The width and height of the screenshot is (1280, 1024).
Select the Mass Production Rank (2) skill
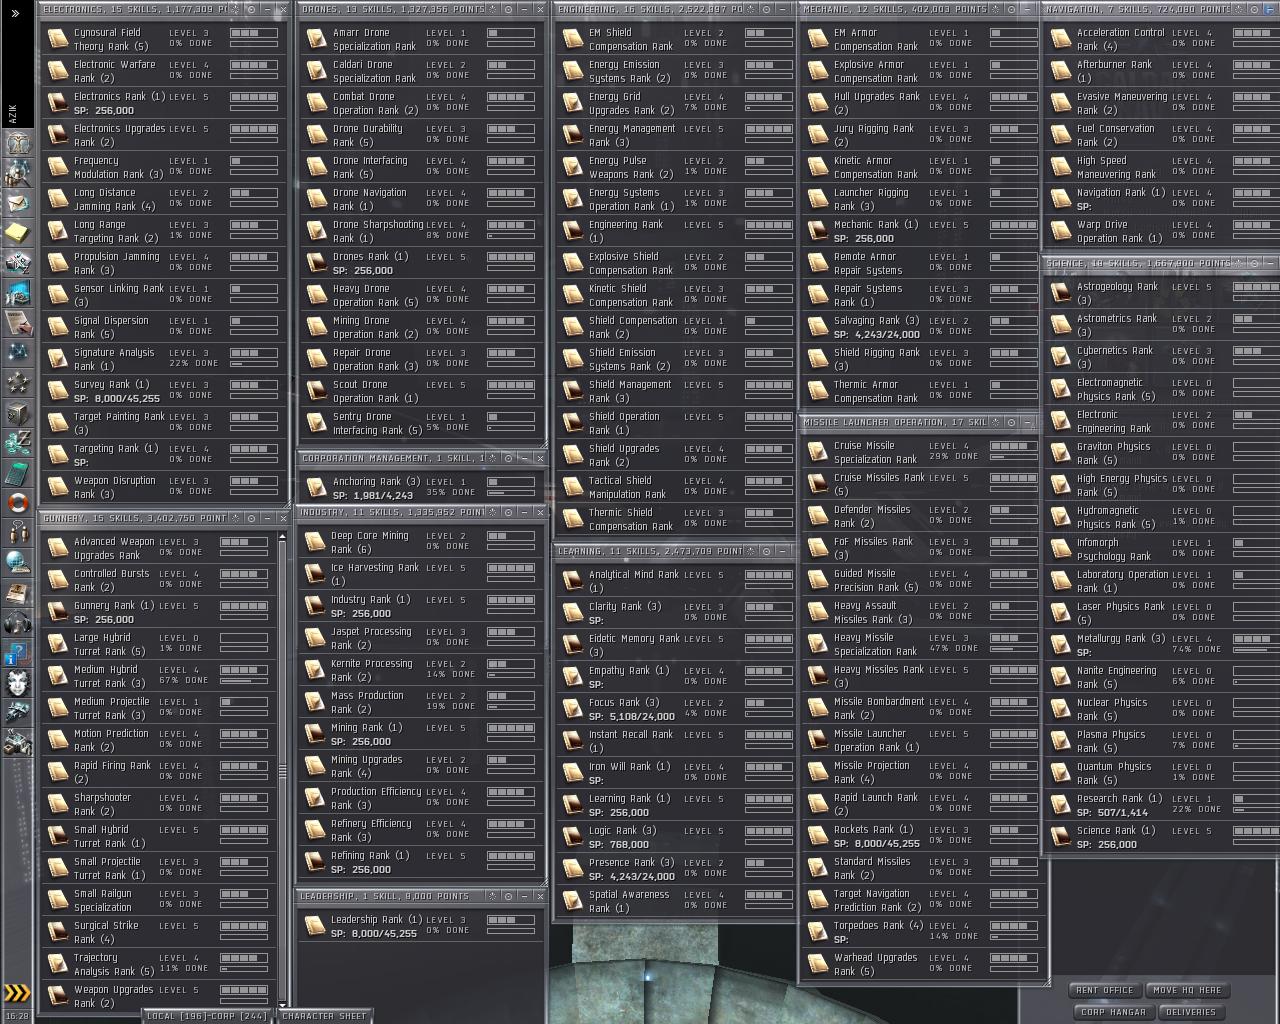(x=422, y=702)
